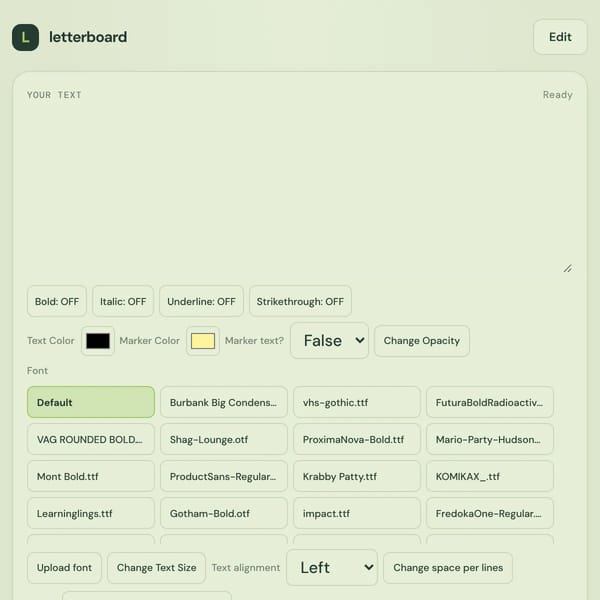Select FredokaOne-Regular font
The width and height of the screenshot is (600, 600).
coord(490,514)
